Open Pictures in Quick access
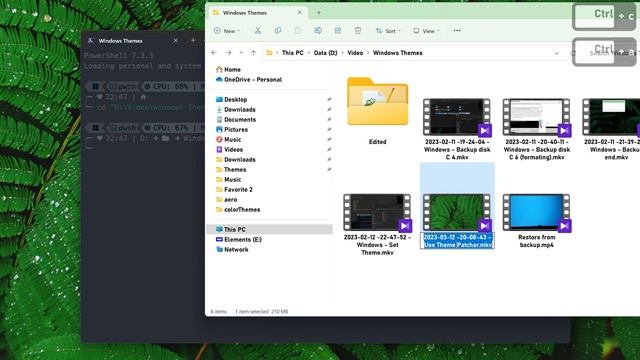 pyautogui.click(x=232, y=129)
